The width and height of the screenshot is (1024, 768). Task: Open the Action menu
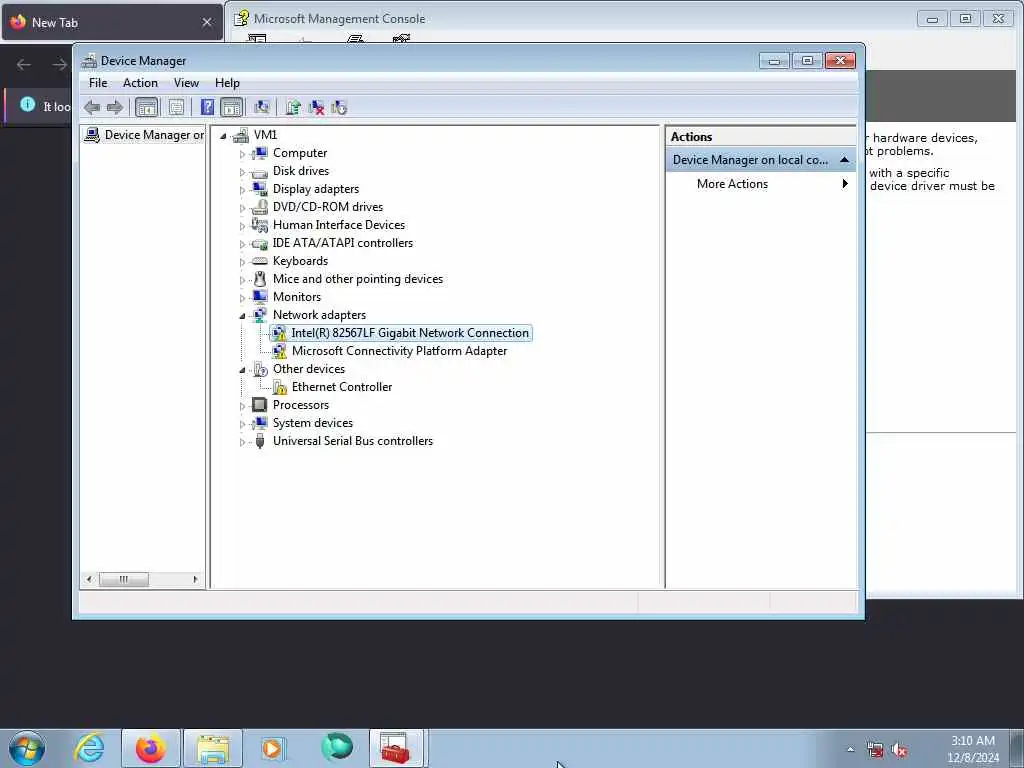pos(140,83)
